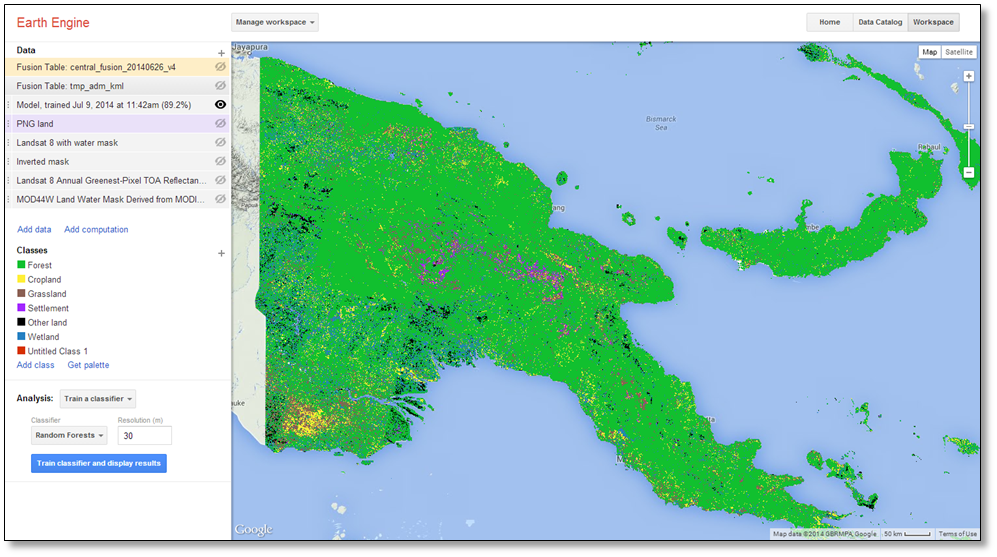Click the green Forest color swatch

point(21,265)
